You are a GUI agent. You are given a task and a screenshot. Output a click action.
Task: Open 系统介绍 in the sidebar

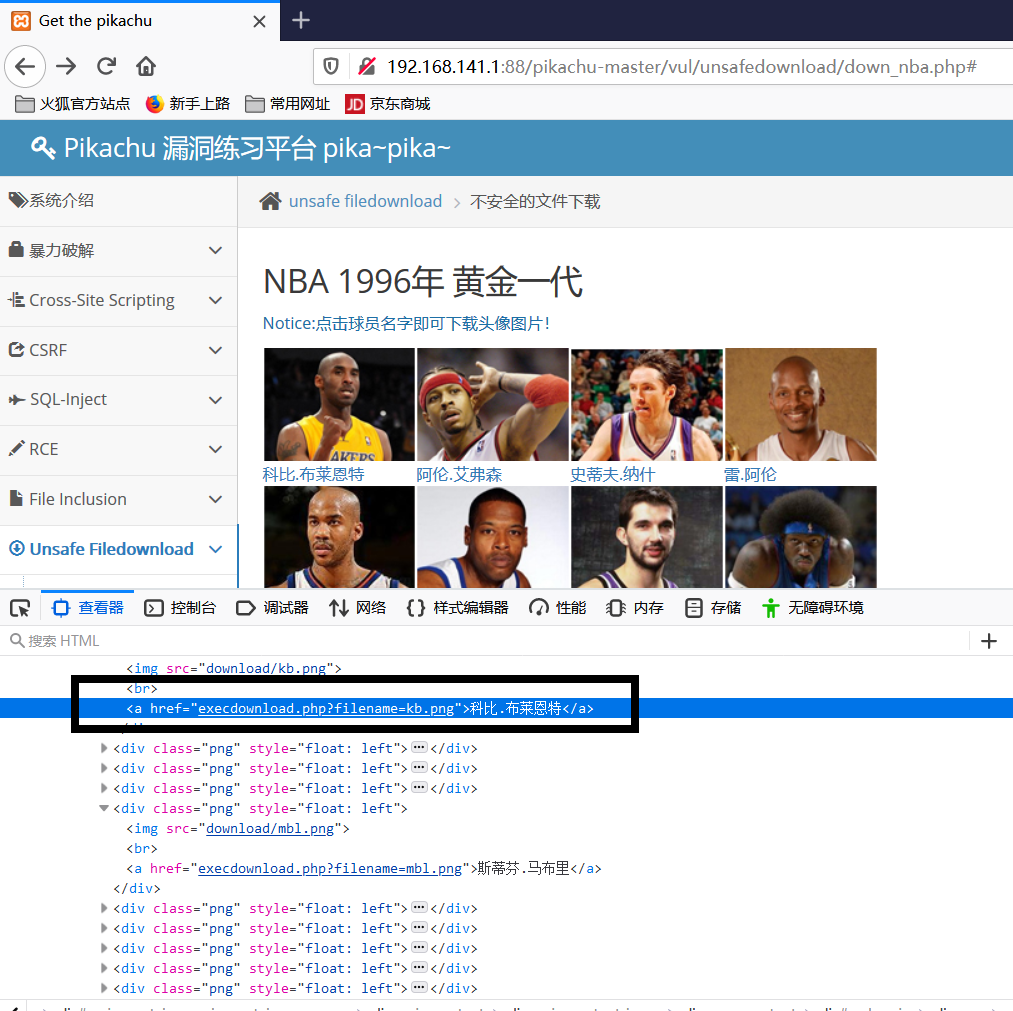point(118,201)
